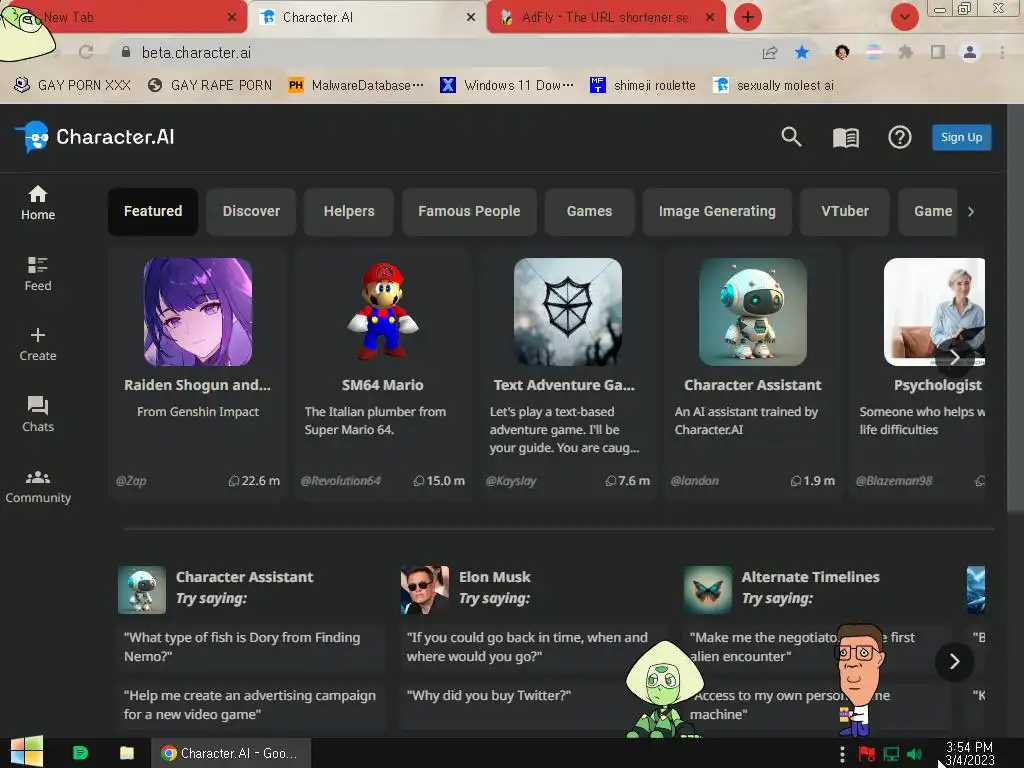Open Character Assistant featured card
The height and width of the screenshot is (768, 1024).
[753, 374]
